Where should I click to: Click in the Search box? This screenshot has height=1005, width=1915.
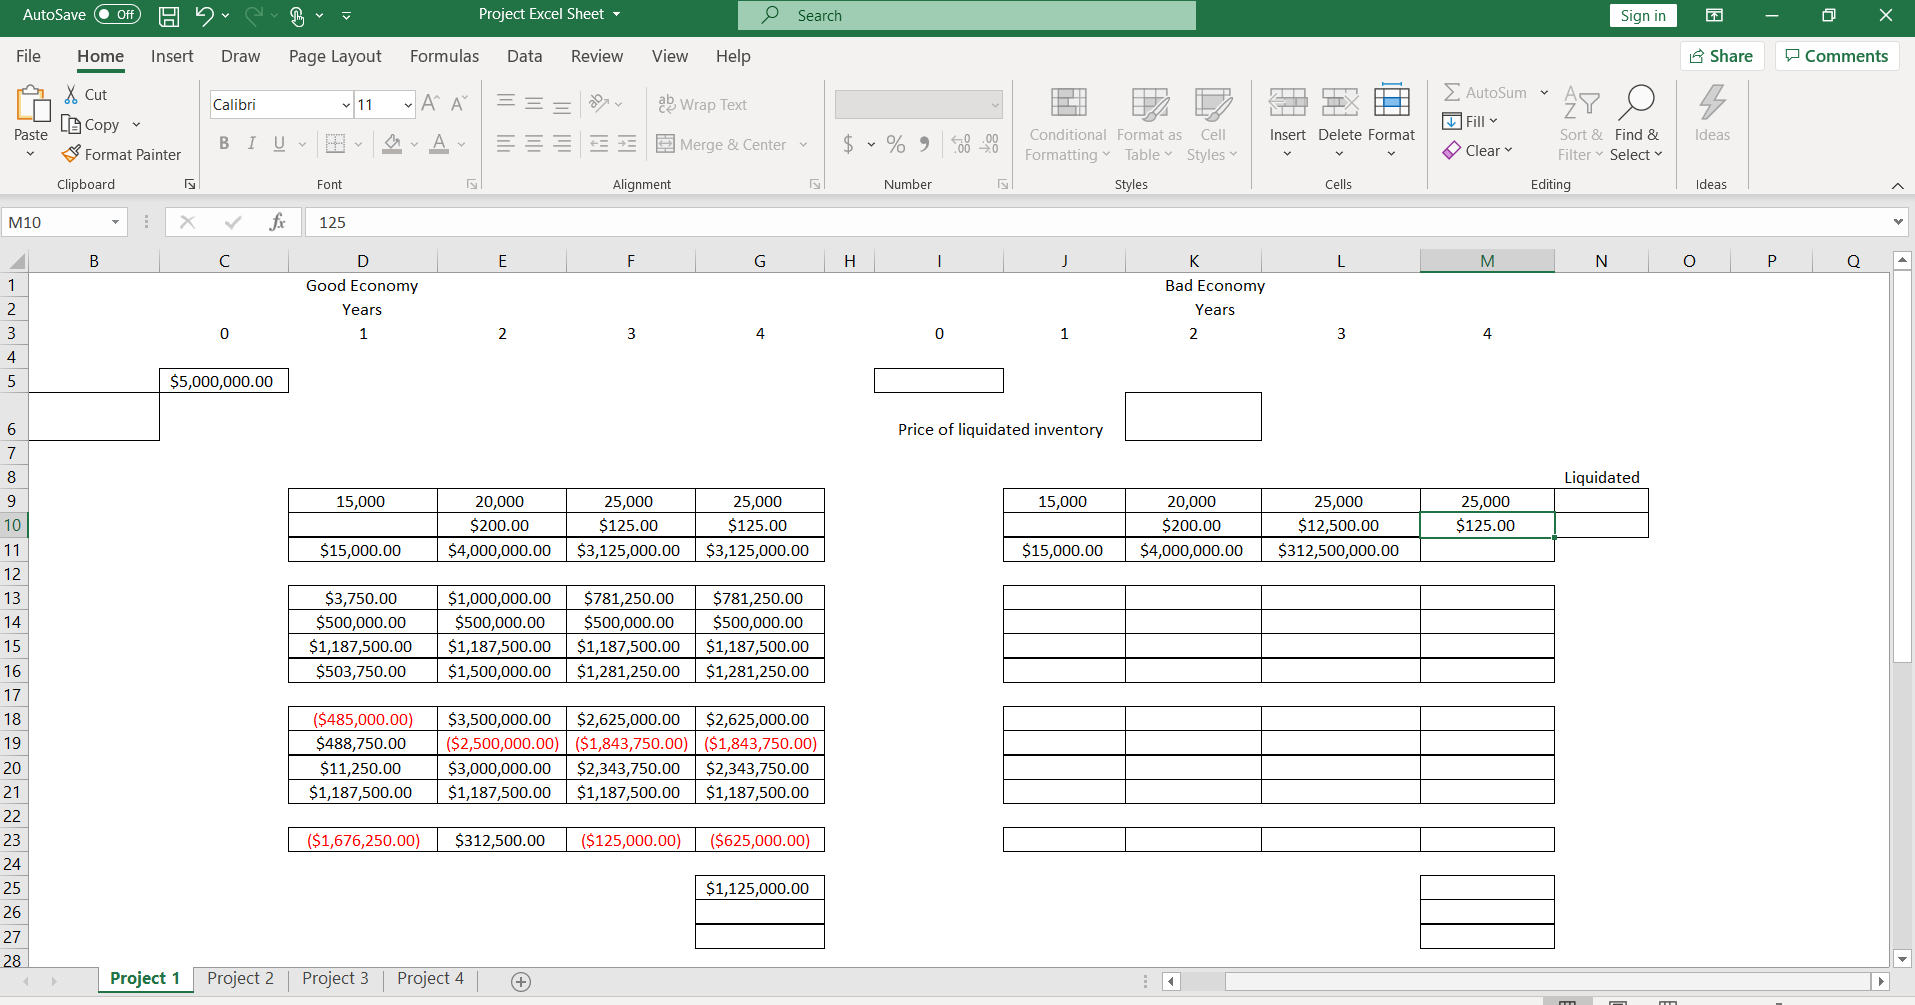tap(966, 15)
